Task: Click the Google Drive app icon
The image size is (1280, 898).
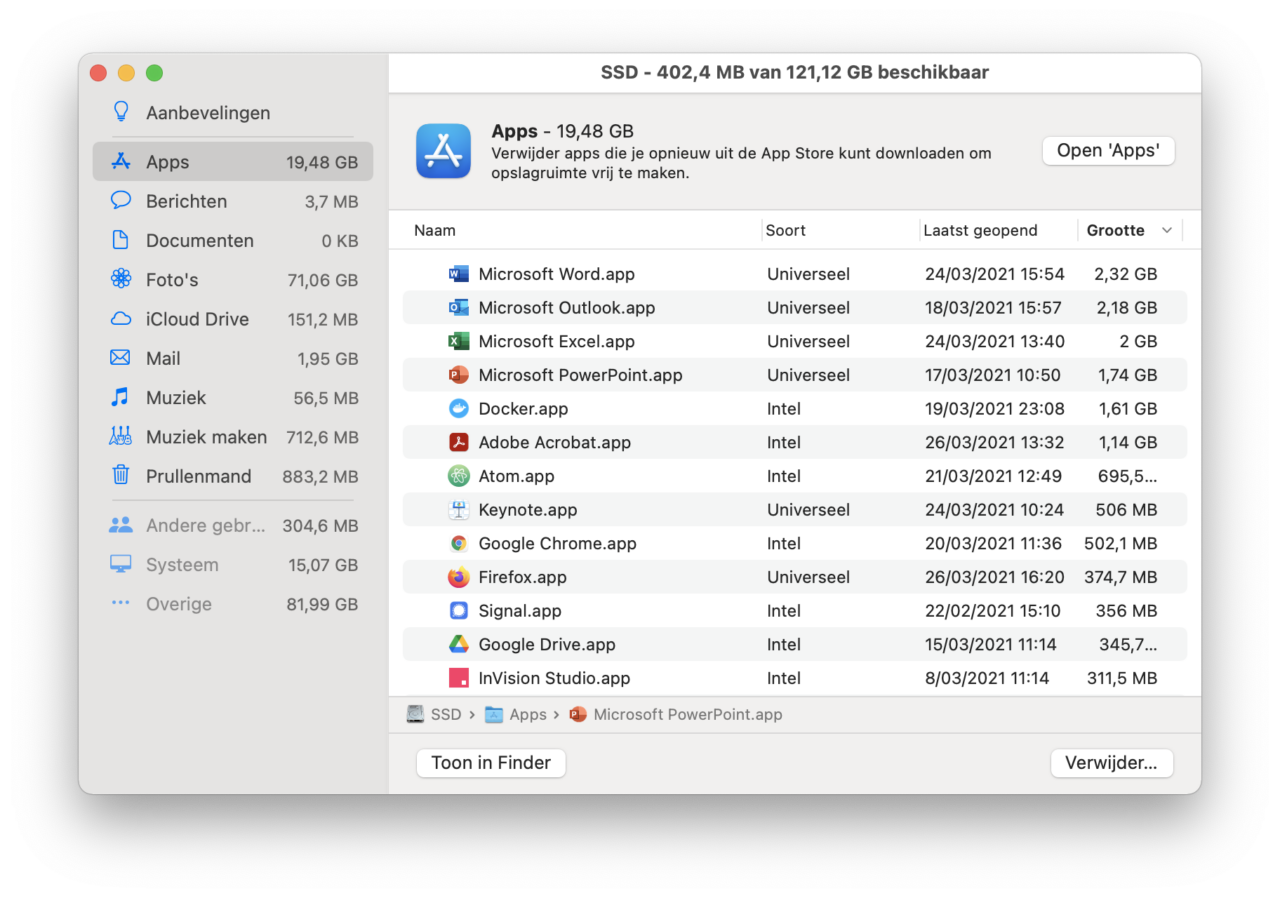Action: tap(459, 644)
